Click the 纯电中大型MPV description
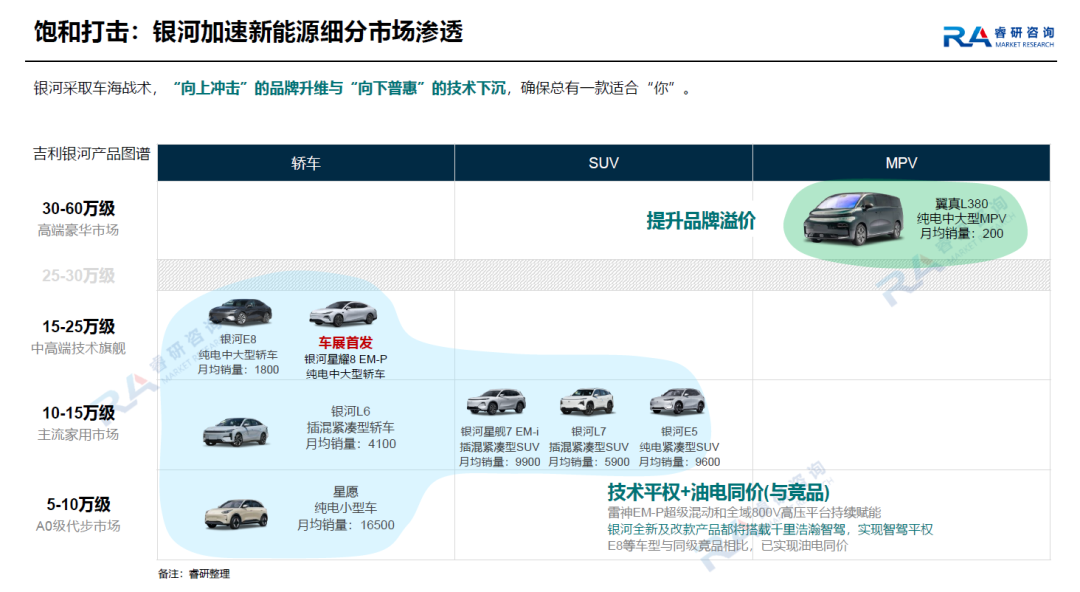This screenshot has width=1080, height=592. [x=962, y=218]
